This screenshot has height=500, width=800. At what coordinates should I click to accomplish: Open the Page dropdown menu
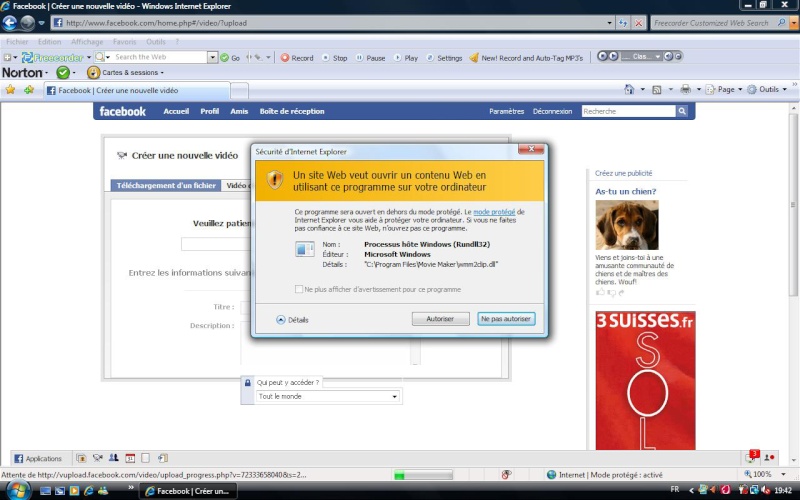724,89
